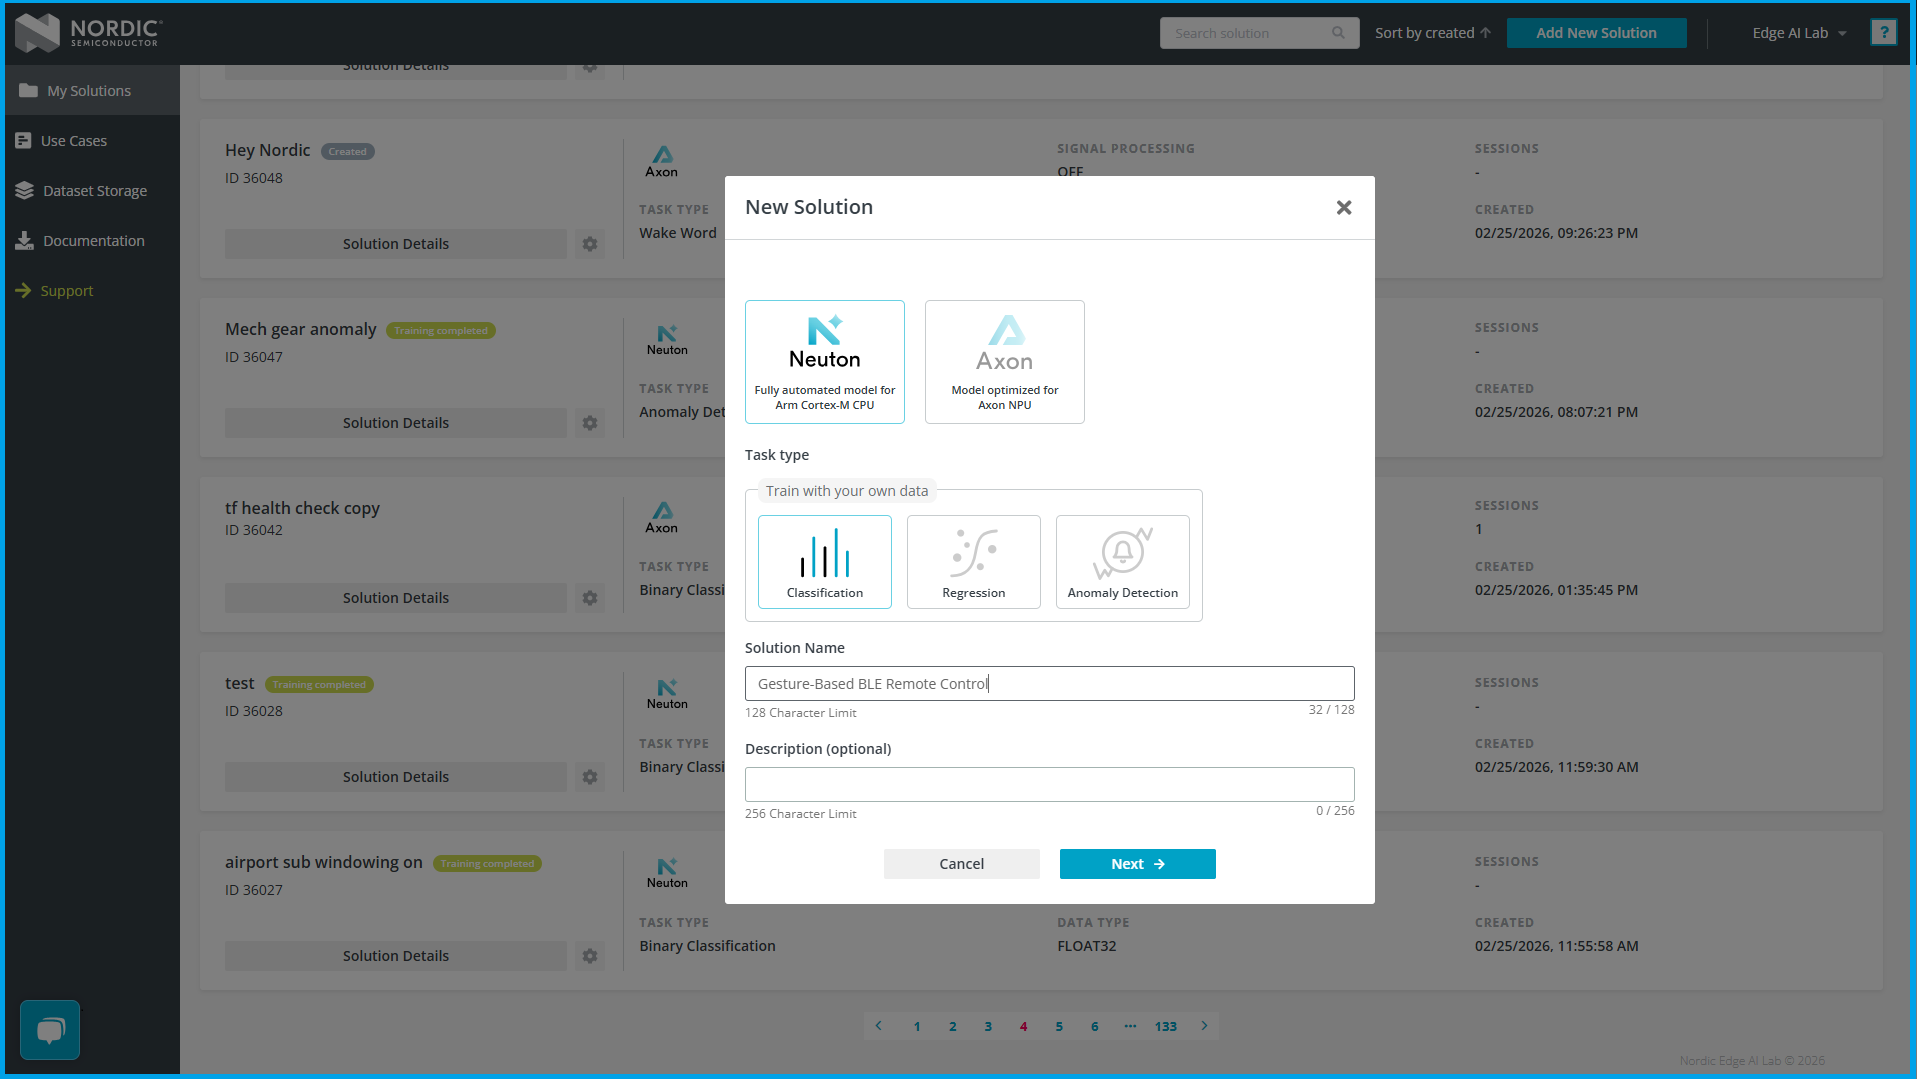The width and height of the screenshot is (1917, 1079).
Task: Open Solution Details for tf health check copy
Action: [x=396, y=598]
